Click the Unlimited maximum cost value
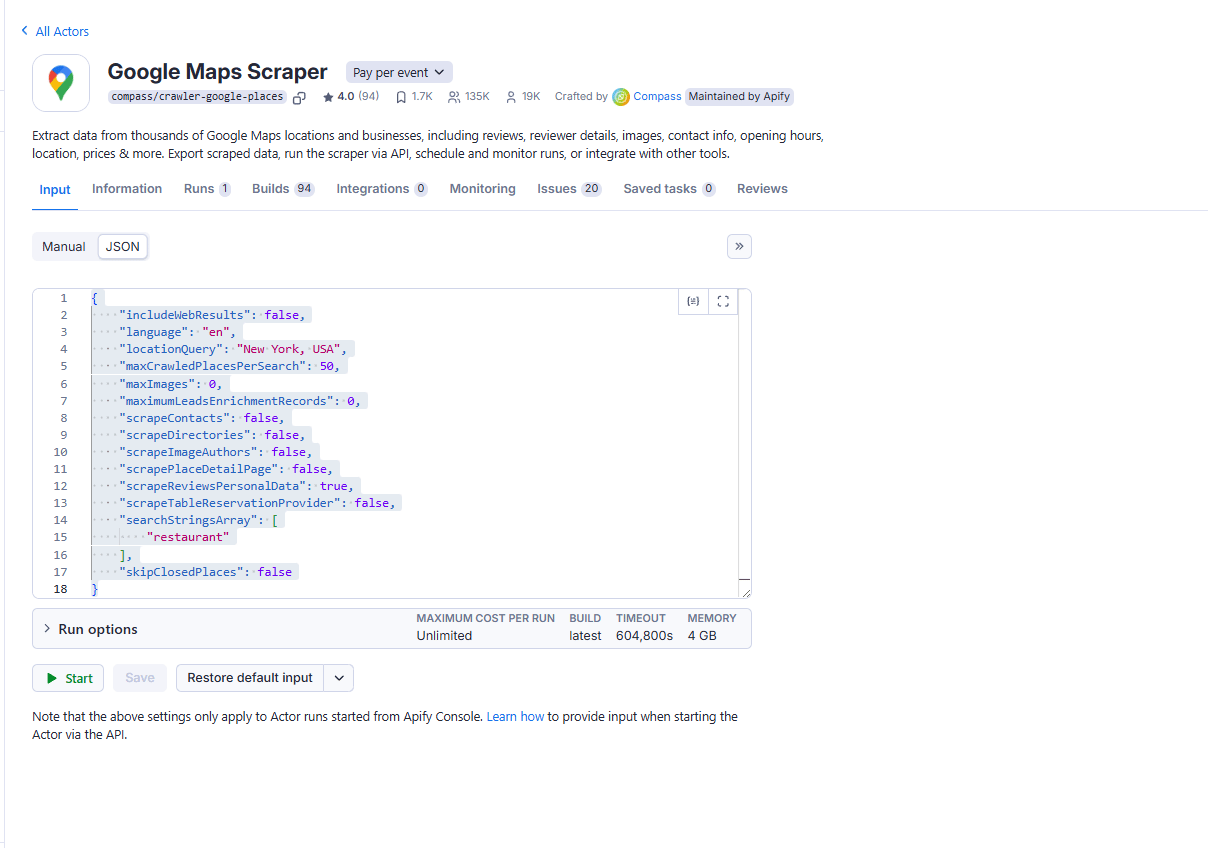The height and width of the screenshot is (848, 1208). (444, 636)
